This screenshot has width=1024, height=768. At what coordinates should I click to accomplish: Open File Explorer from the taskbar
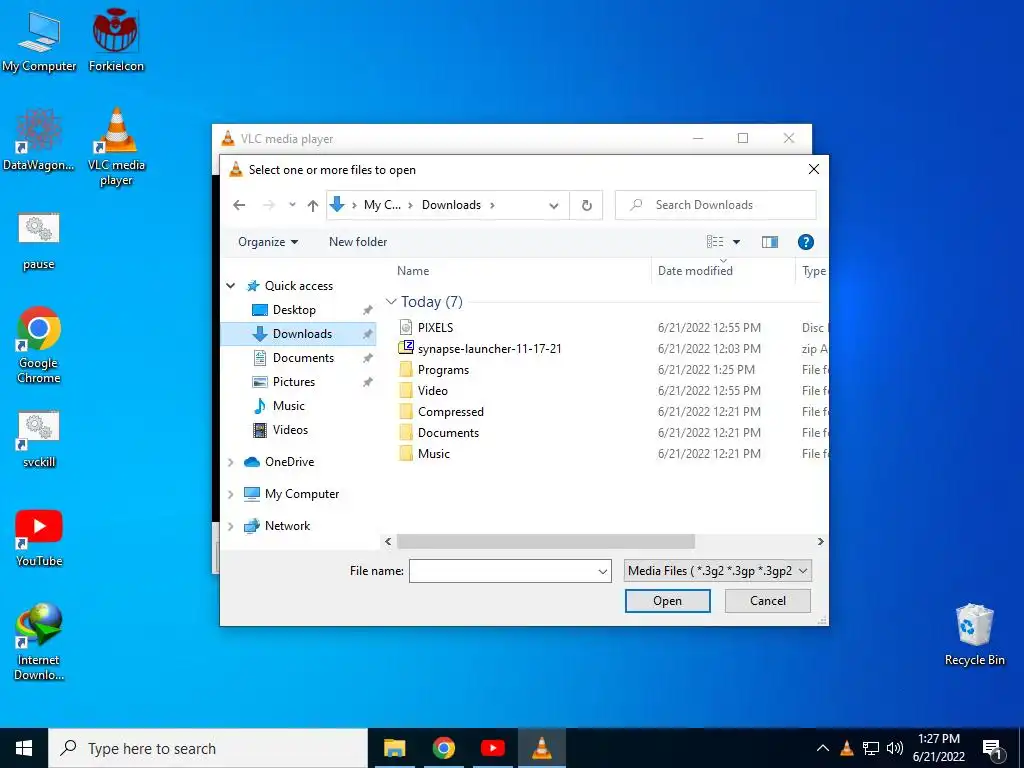click(394, 748)
